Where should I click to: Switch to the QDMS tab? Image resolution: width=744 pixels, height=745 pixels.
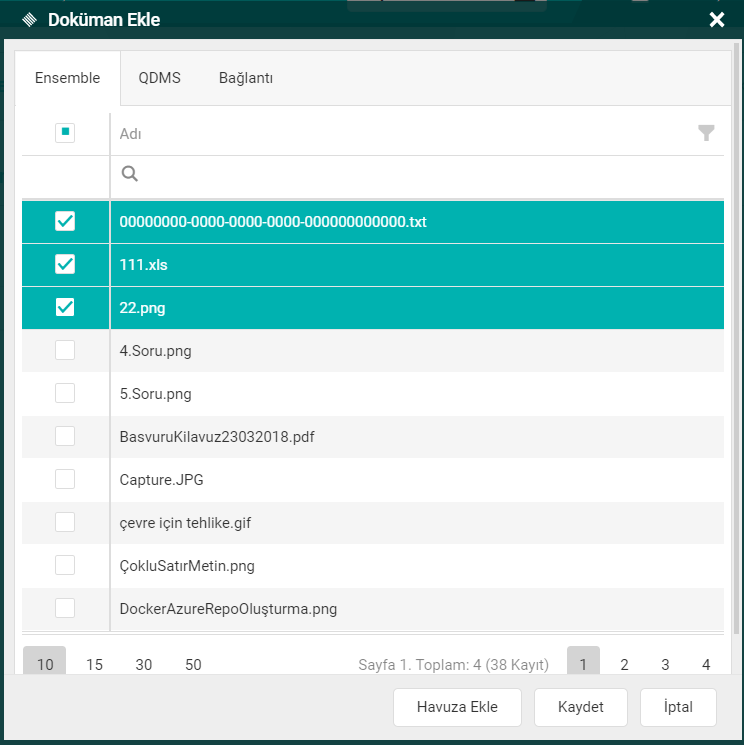coord(159,78)
